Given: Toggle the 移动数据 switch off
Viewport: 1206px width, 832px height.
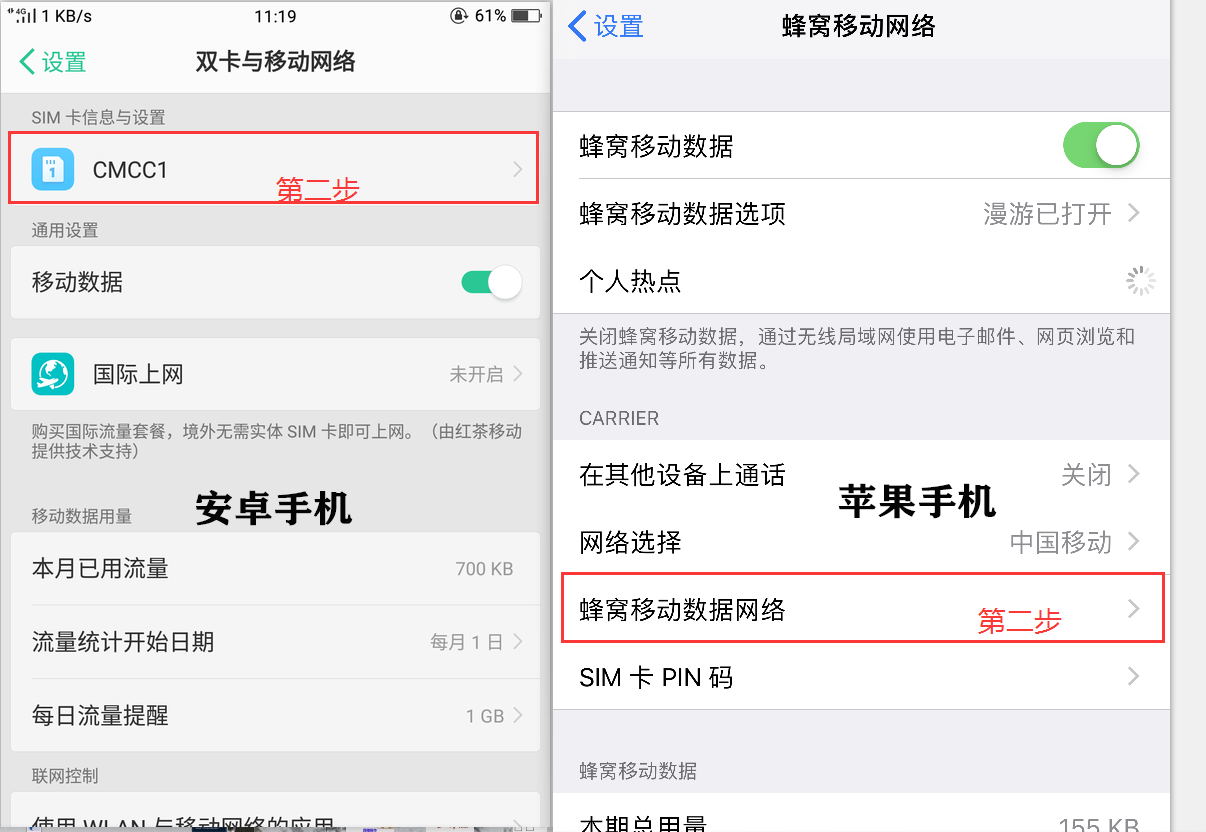Looking at the screenshot, I should click(x=491, y=282).
